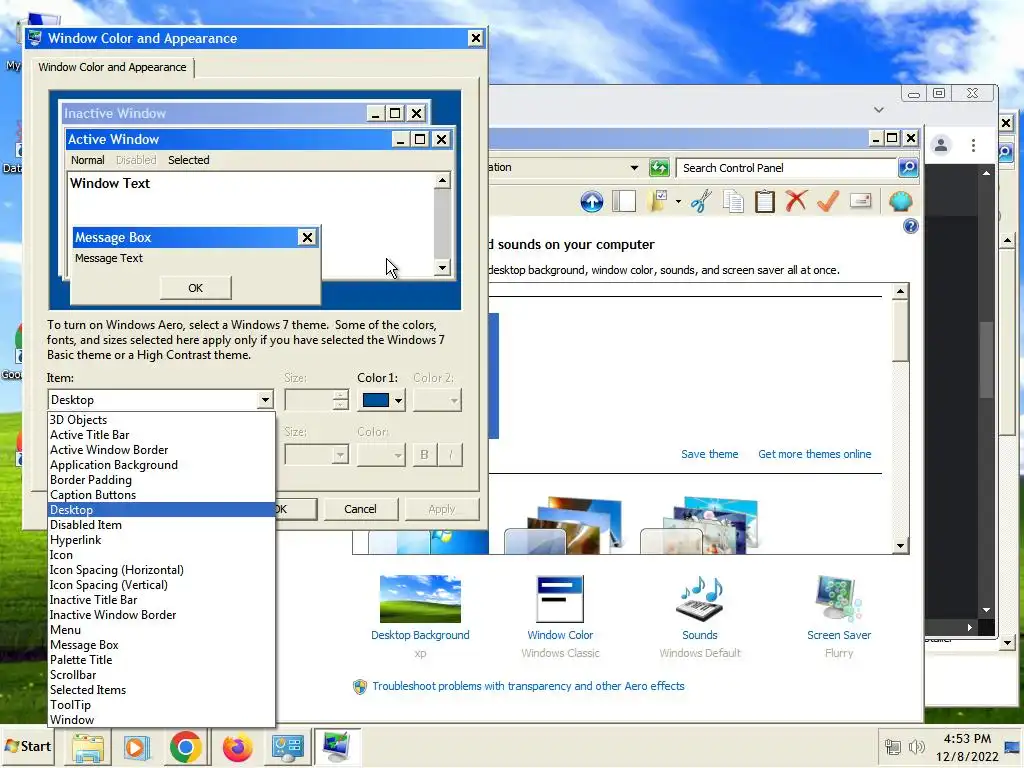
Task: Click the scissors Cut toolbar icon
Action: 701,201
